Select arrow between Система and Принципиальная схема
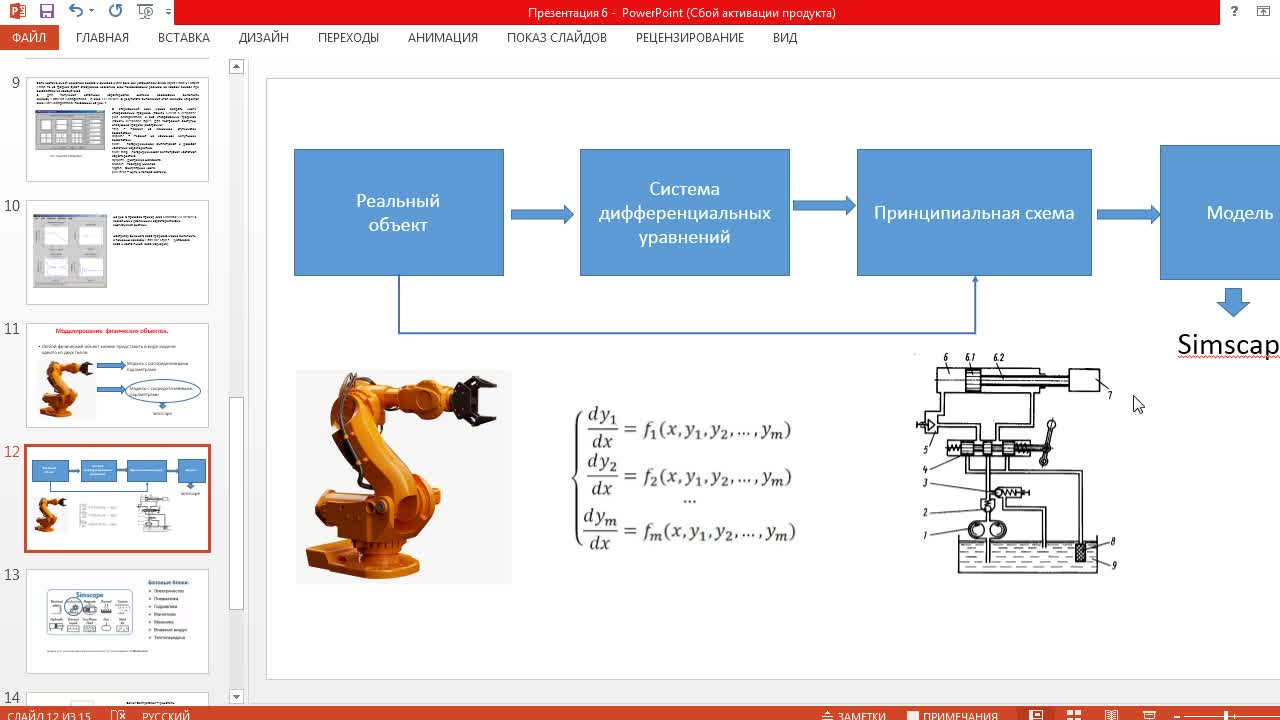The width and height of the screenshot is (1280, 720). tap(824, 206)
